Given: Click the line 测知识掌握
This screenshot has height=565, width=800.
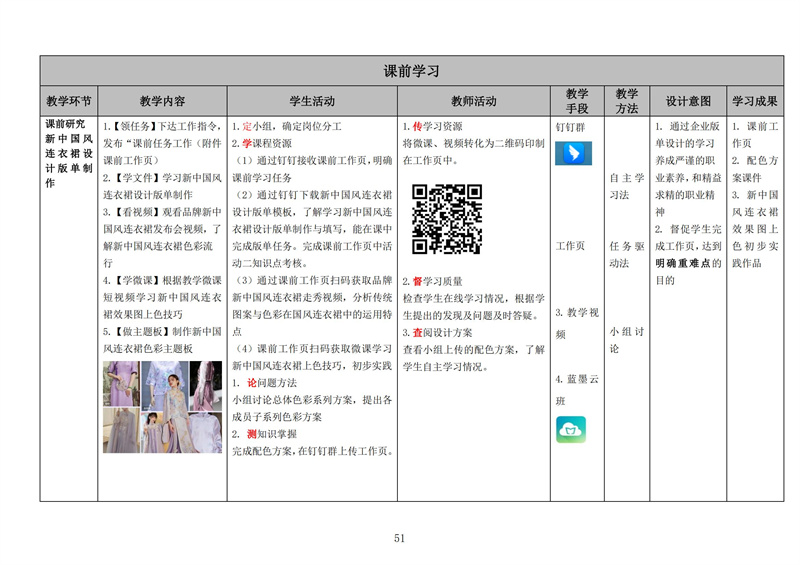Looking at the screenshot, I should pos(264,434).
